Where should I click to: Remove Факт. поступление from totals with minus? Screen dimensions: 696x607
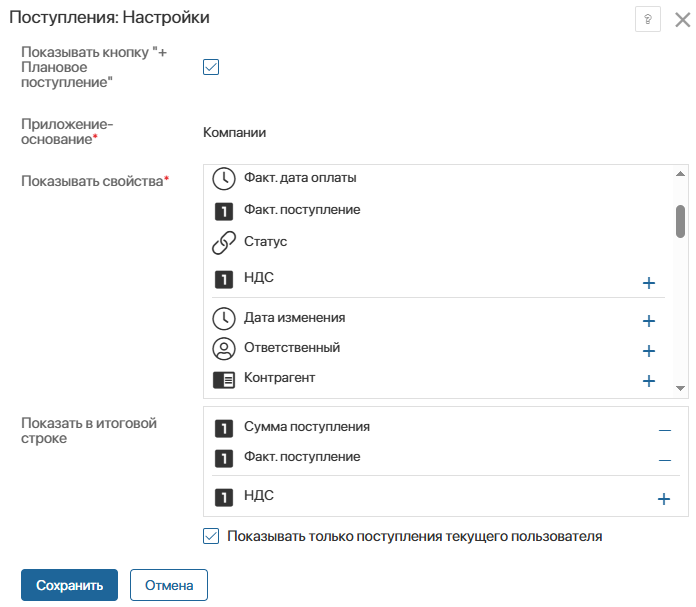[664, 460]
